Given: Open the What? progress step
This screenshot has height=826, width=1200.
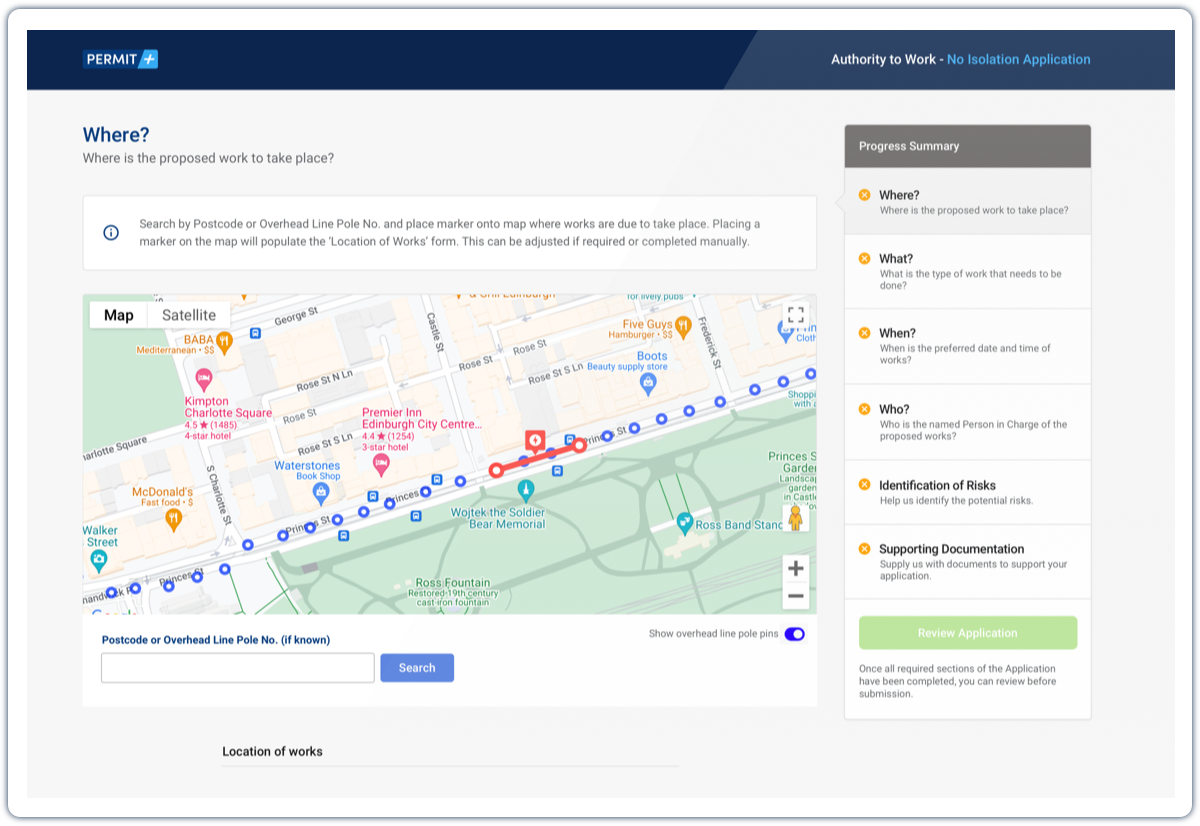Looking at the screenshot, I should click(967, 272).
